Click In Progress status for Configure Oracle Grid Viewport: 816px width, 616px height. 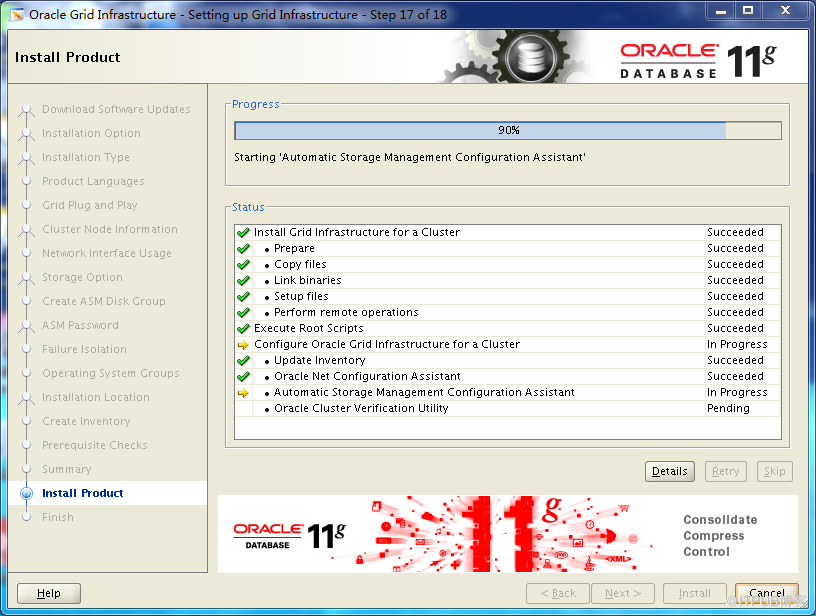[737, 344]
